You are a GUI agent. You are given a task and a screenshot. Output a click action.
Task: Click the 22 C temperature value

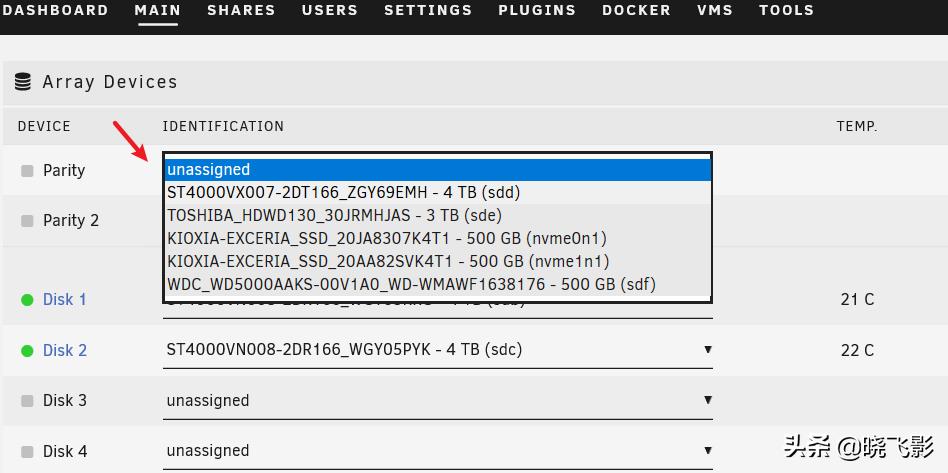[x=857, y=350]
